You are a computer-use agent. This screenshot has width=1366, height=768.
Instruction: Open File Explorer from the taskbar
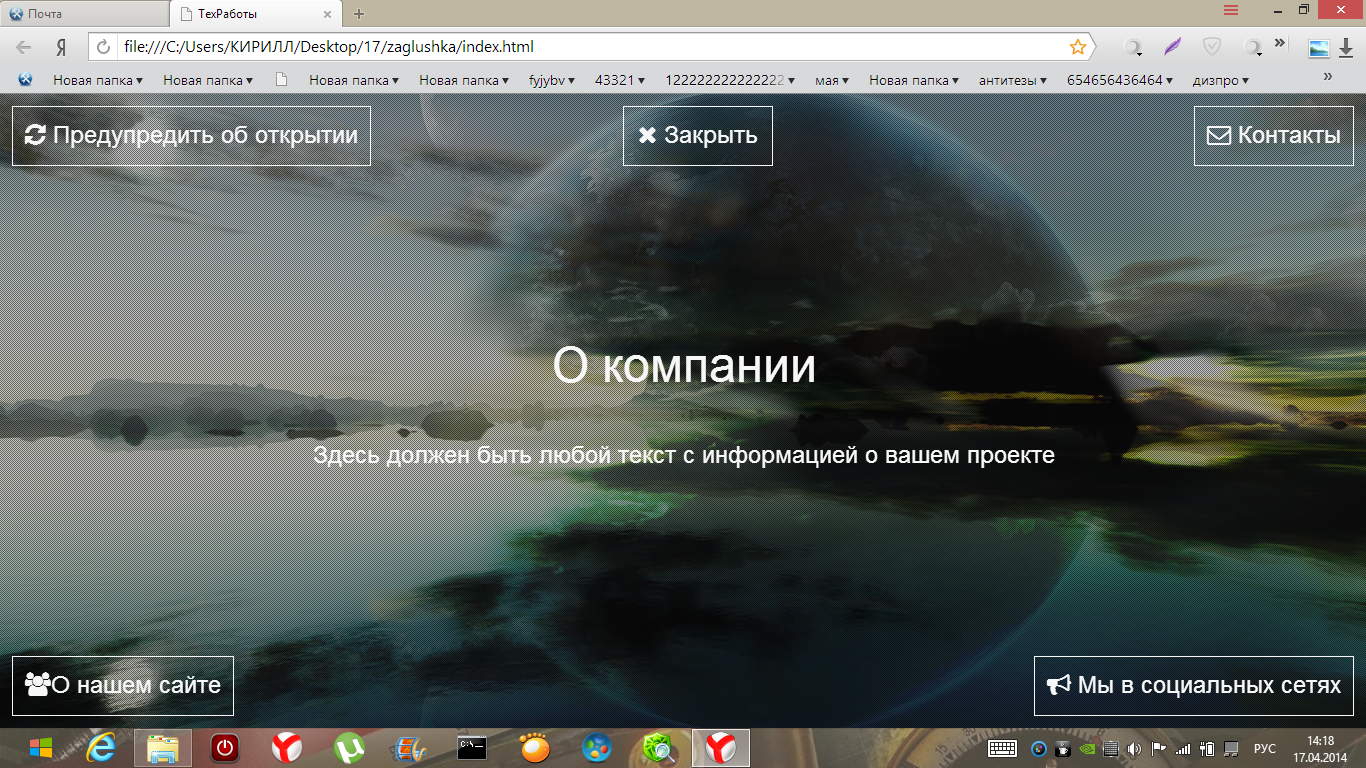coord(163,747)
